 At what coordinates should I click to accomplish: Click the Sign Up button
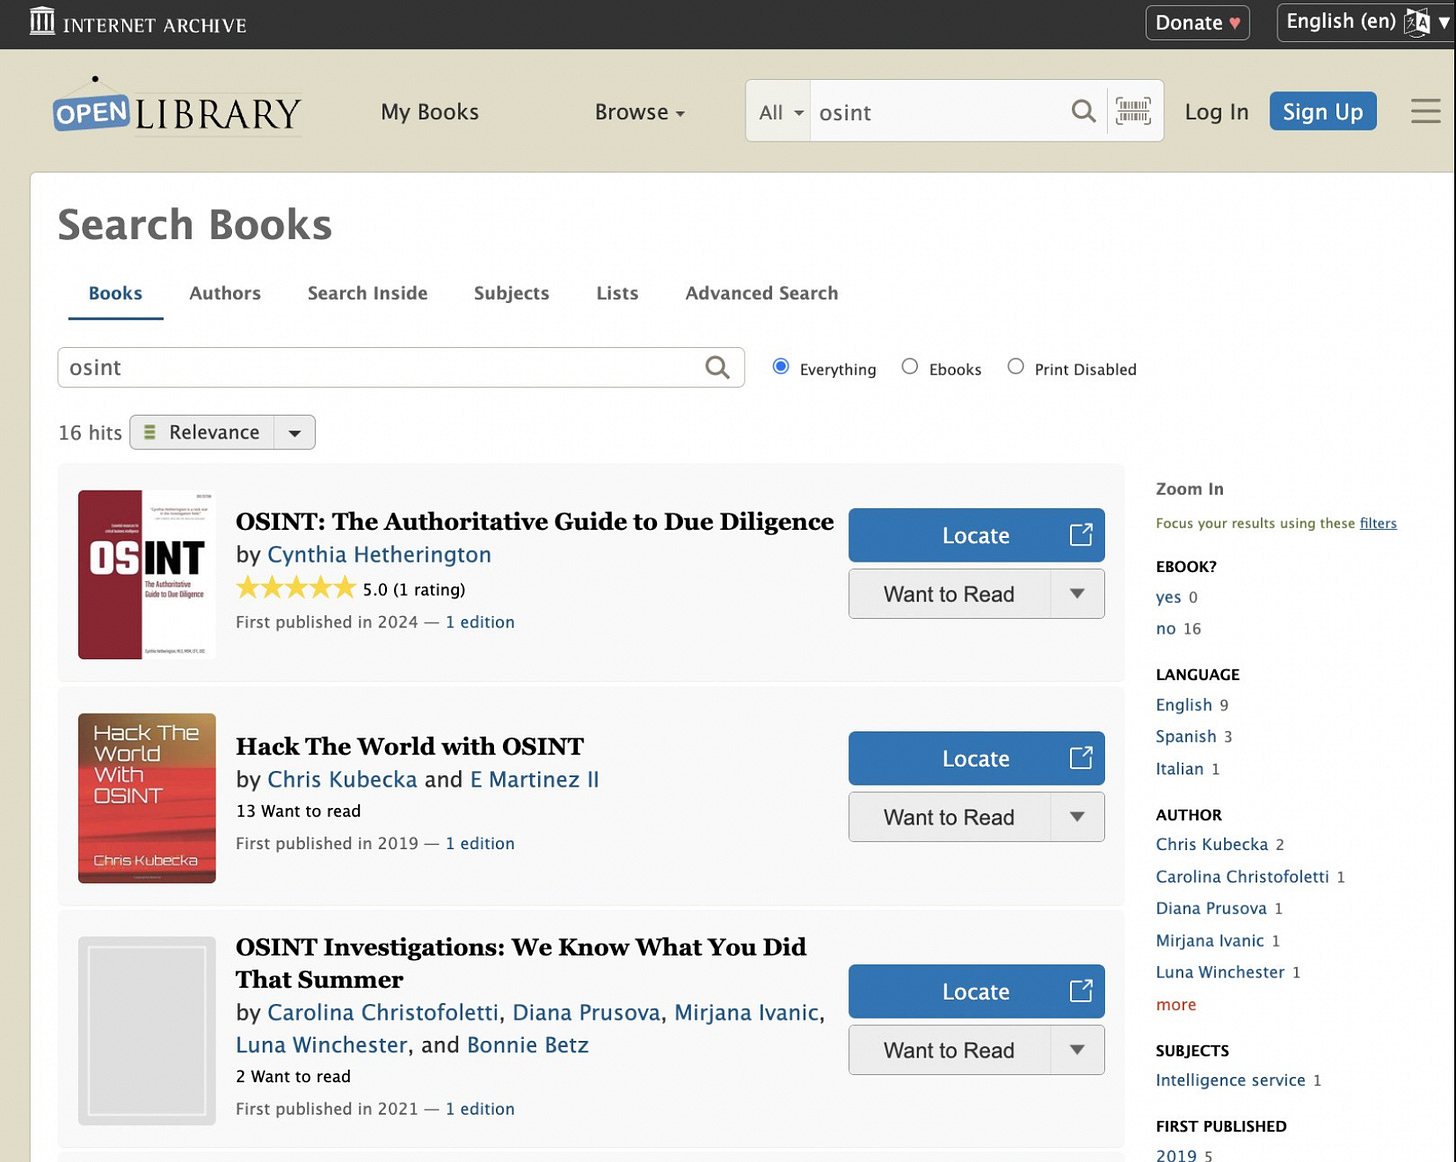coord(1323,111)
